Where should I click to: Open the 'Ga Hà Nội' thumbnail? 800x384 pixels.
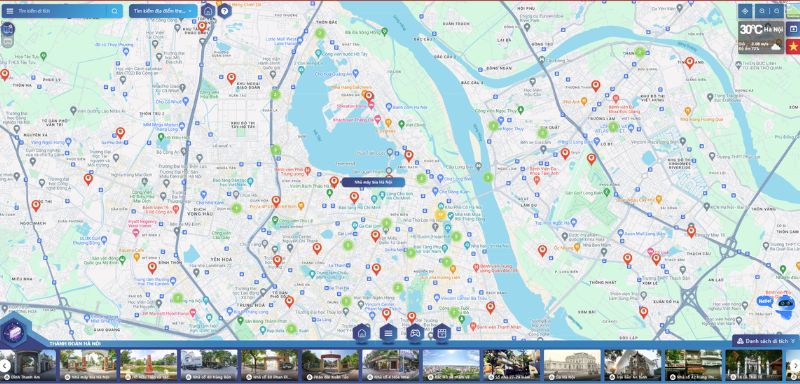tap(572, 365)
